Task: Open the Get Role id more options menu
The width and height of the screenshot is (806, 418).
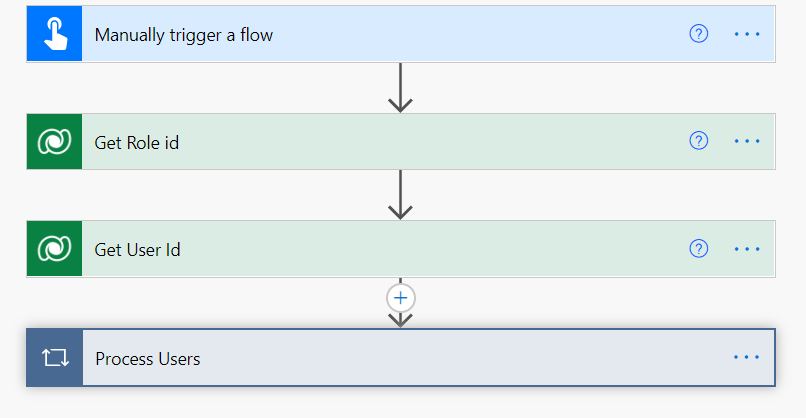Action: pos(747,142)
